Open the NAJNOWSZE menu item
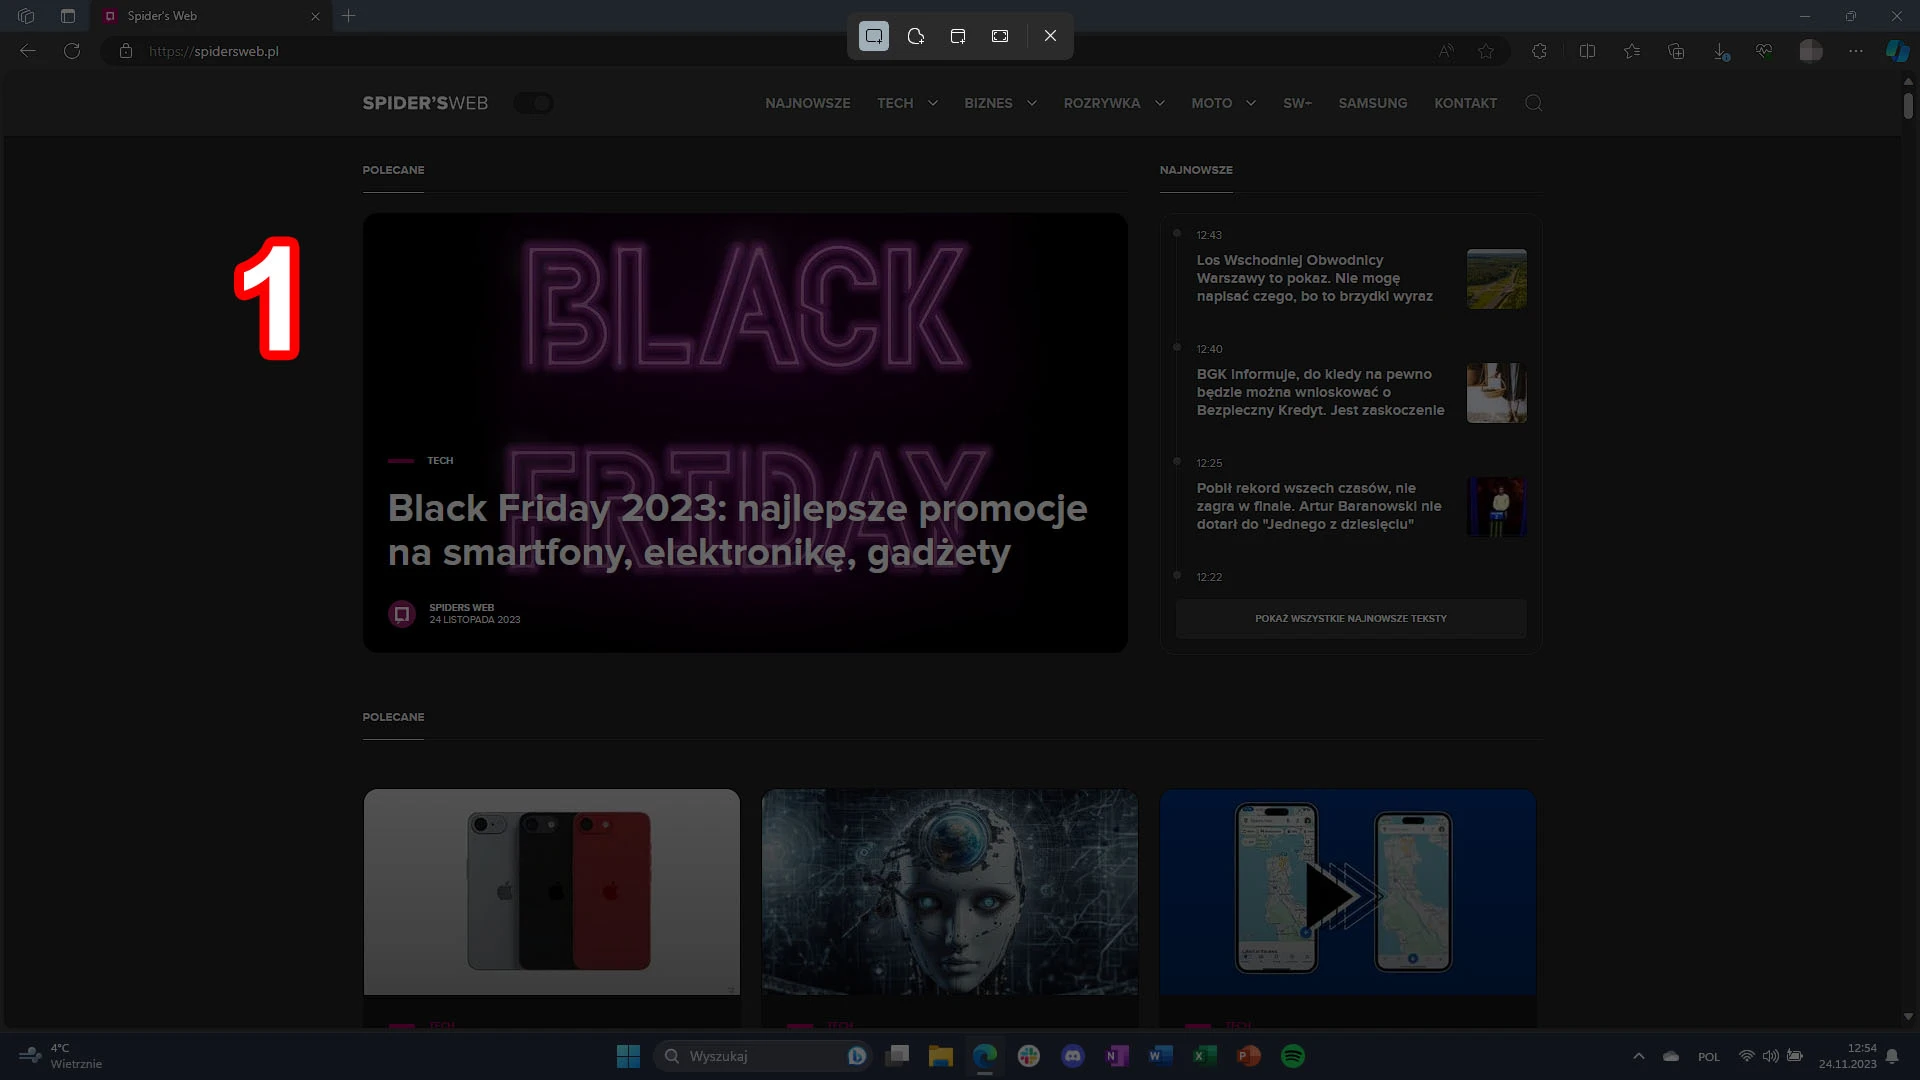The height and width of the screenshot is (1080, 1920). click(808, 103)
